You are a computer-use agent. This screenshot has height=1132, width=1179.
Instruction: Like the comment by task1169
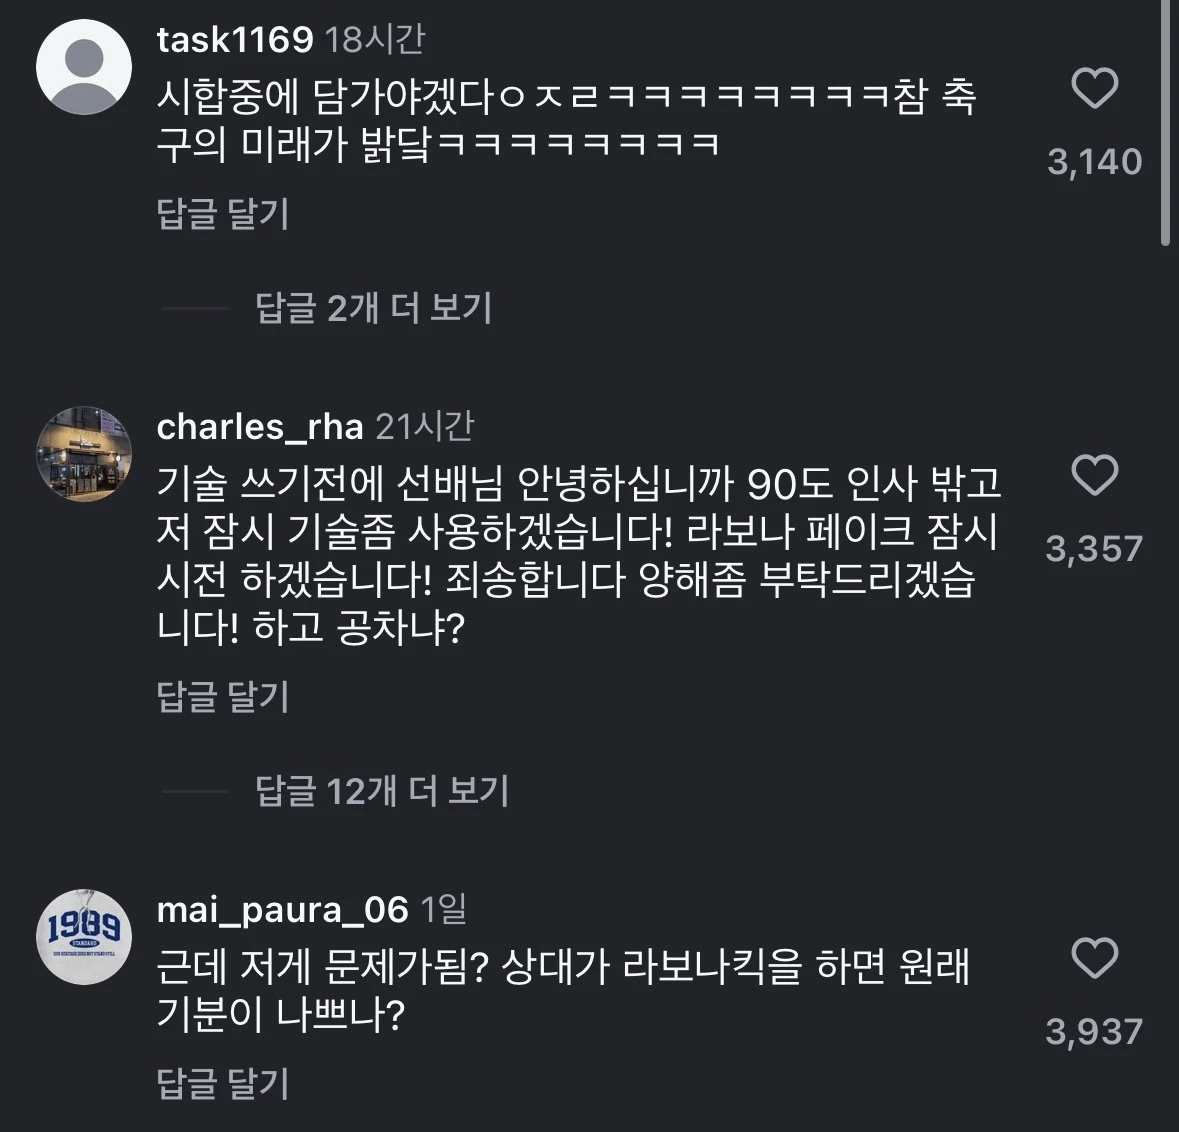click(1094, 89)
